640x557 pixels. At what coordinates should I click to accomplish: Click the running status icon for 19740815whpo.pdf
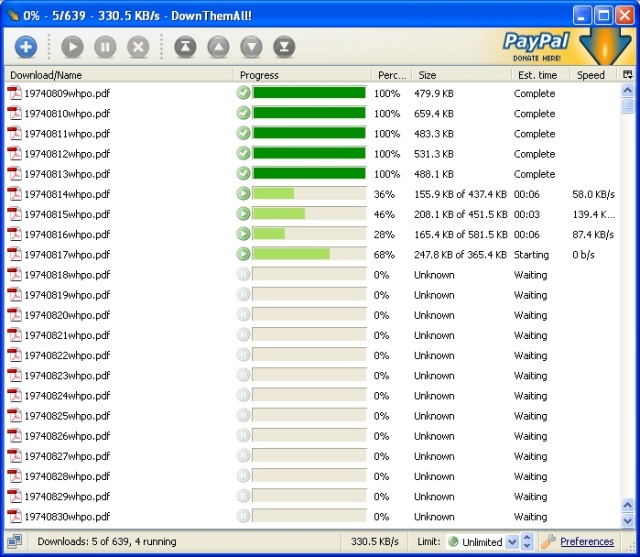243,213
